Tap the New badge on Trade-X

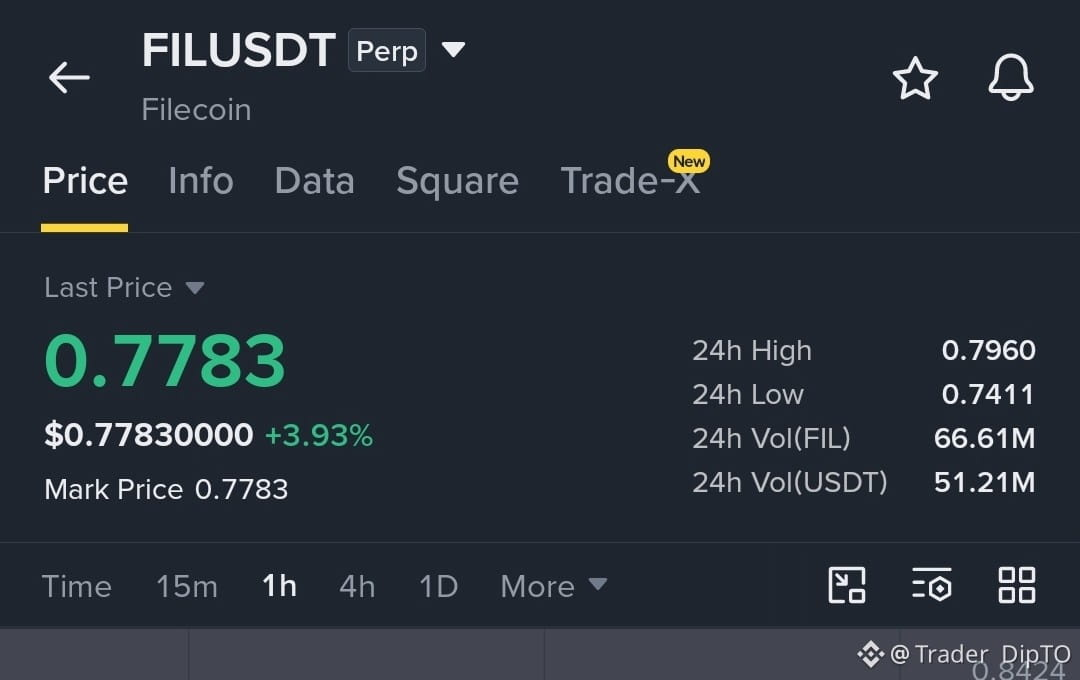pos(688,161)
